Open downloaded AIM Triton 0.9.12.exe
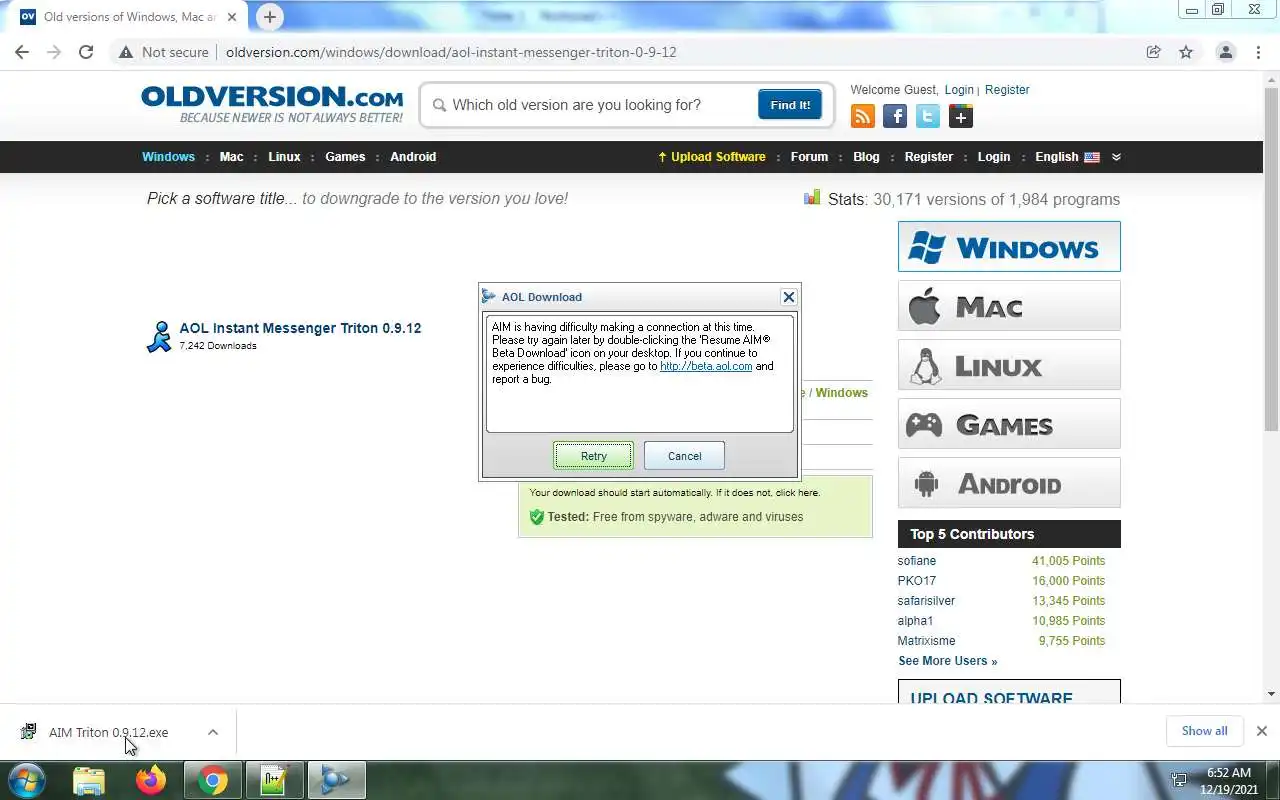Image resolution: width=1280 pixels, height=800 pixels. click(x=108, y=732)
